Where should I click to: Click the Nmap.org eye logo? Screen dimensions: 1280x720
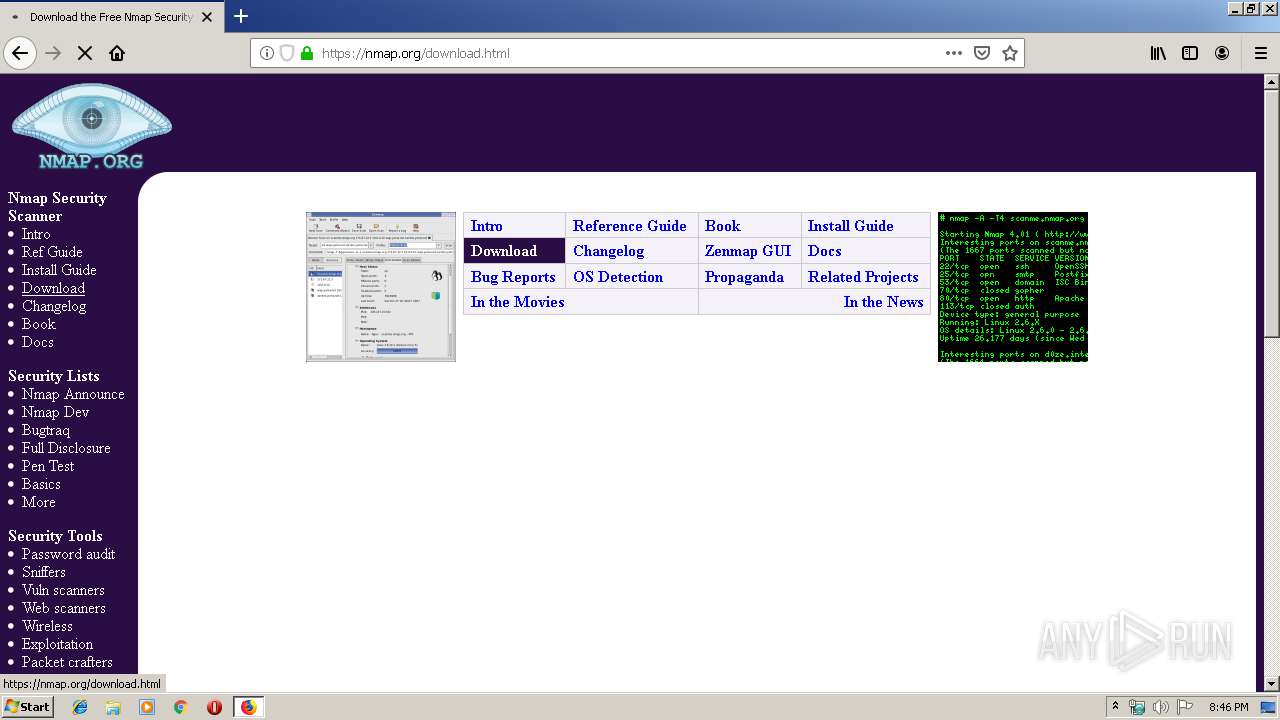91,127
